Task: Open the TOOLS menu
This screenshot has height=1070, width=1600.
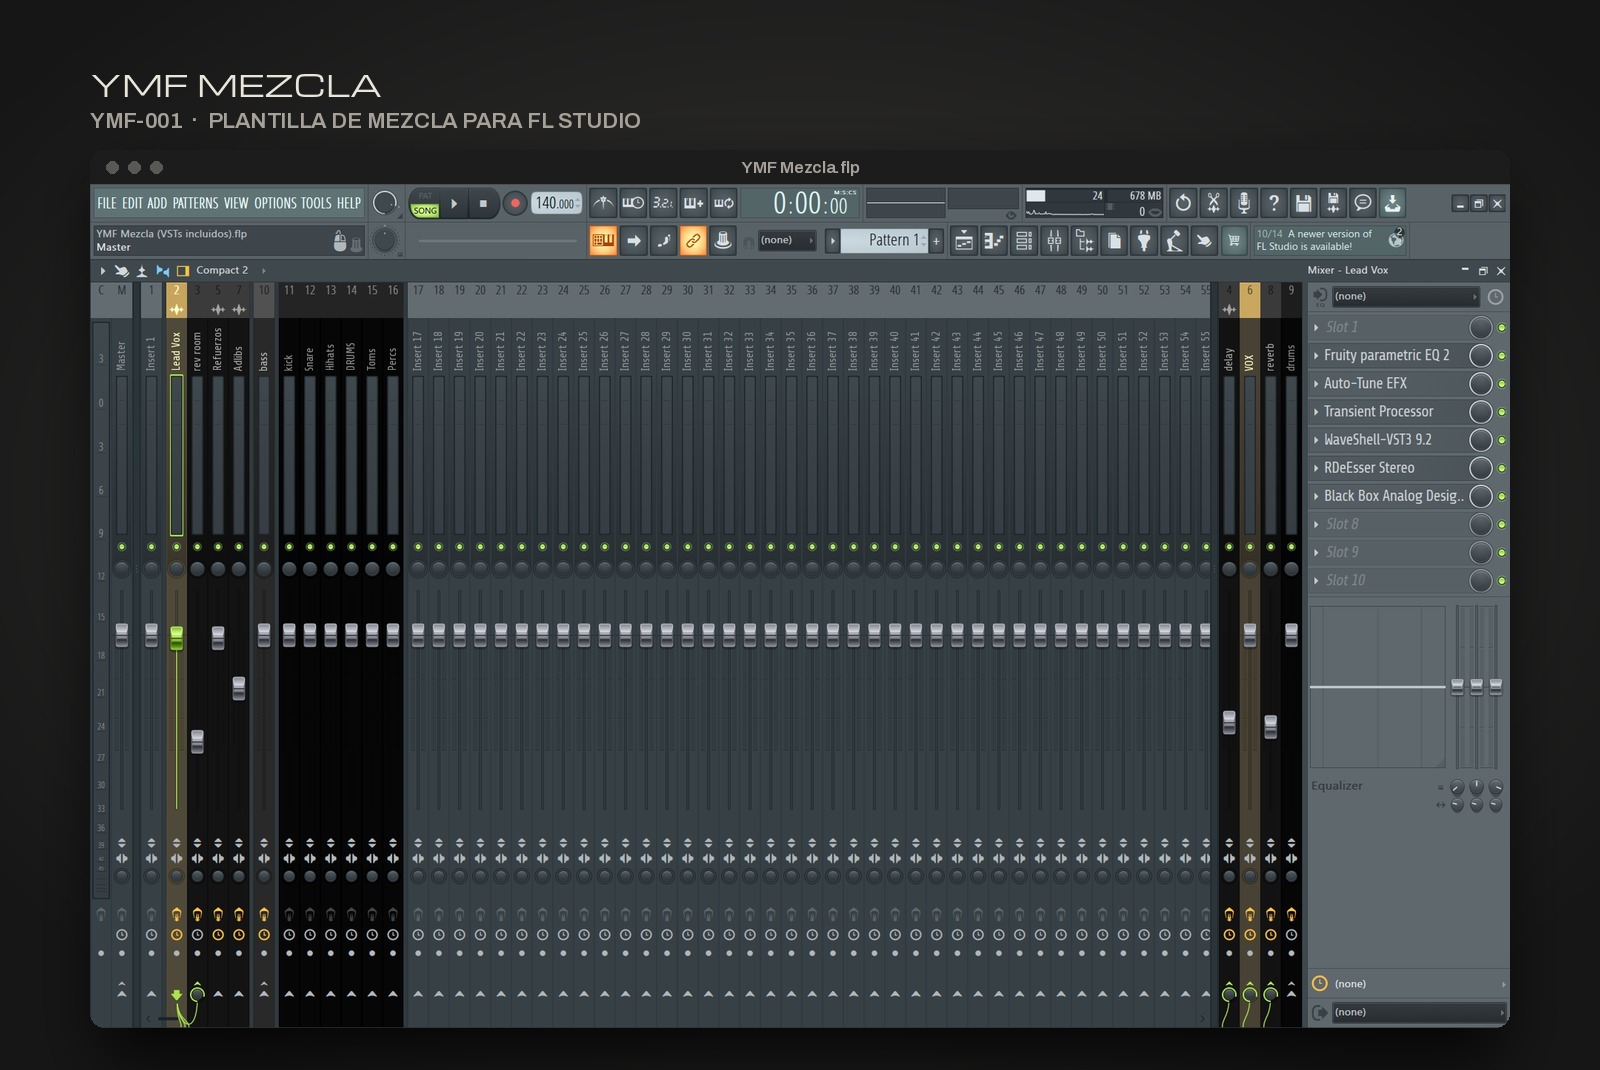Action: click(316, 203)
